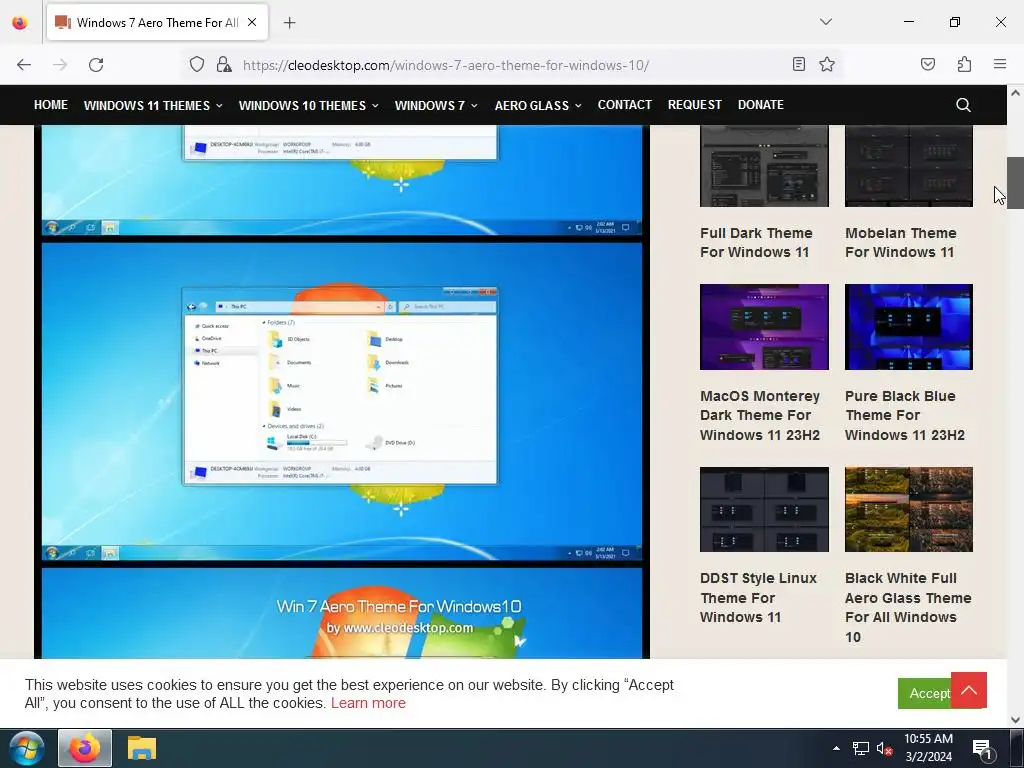The height and width of the screenshot is (768, 1024).
Task: Expand WINDOWS 7 menu
Action: point(436,105)
